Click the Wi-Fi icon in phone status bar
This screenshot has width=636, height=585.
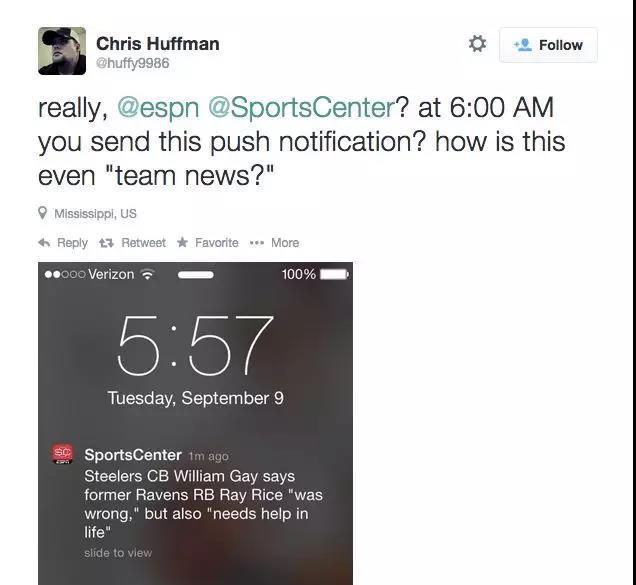click(148, 275)
